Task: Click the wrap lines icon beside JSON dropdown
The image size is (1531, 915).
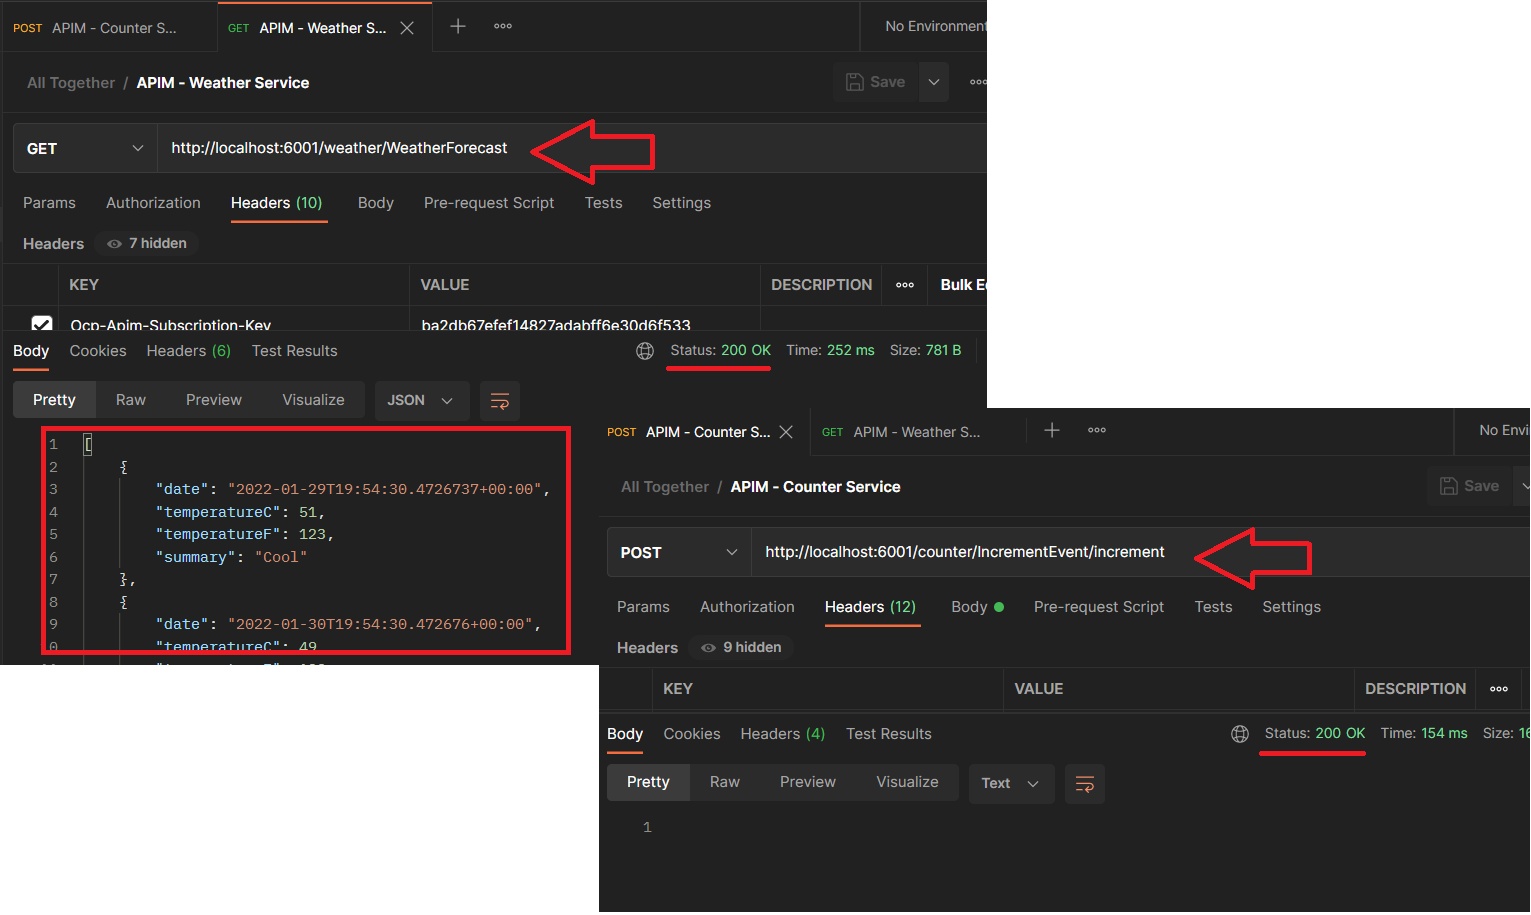Action: (x=500, y=401)
